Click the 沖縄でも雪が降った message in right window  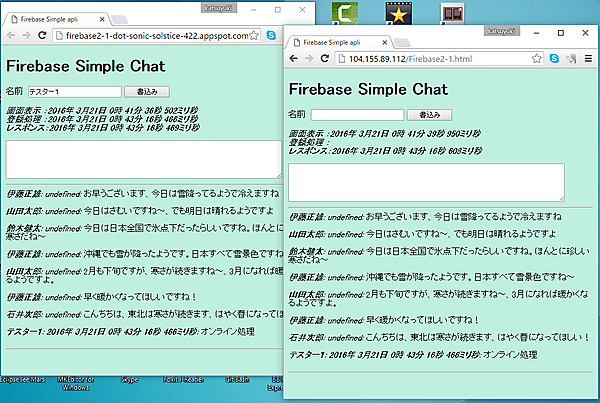pyautogui.click(x=431, y=277)
